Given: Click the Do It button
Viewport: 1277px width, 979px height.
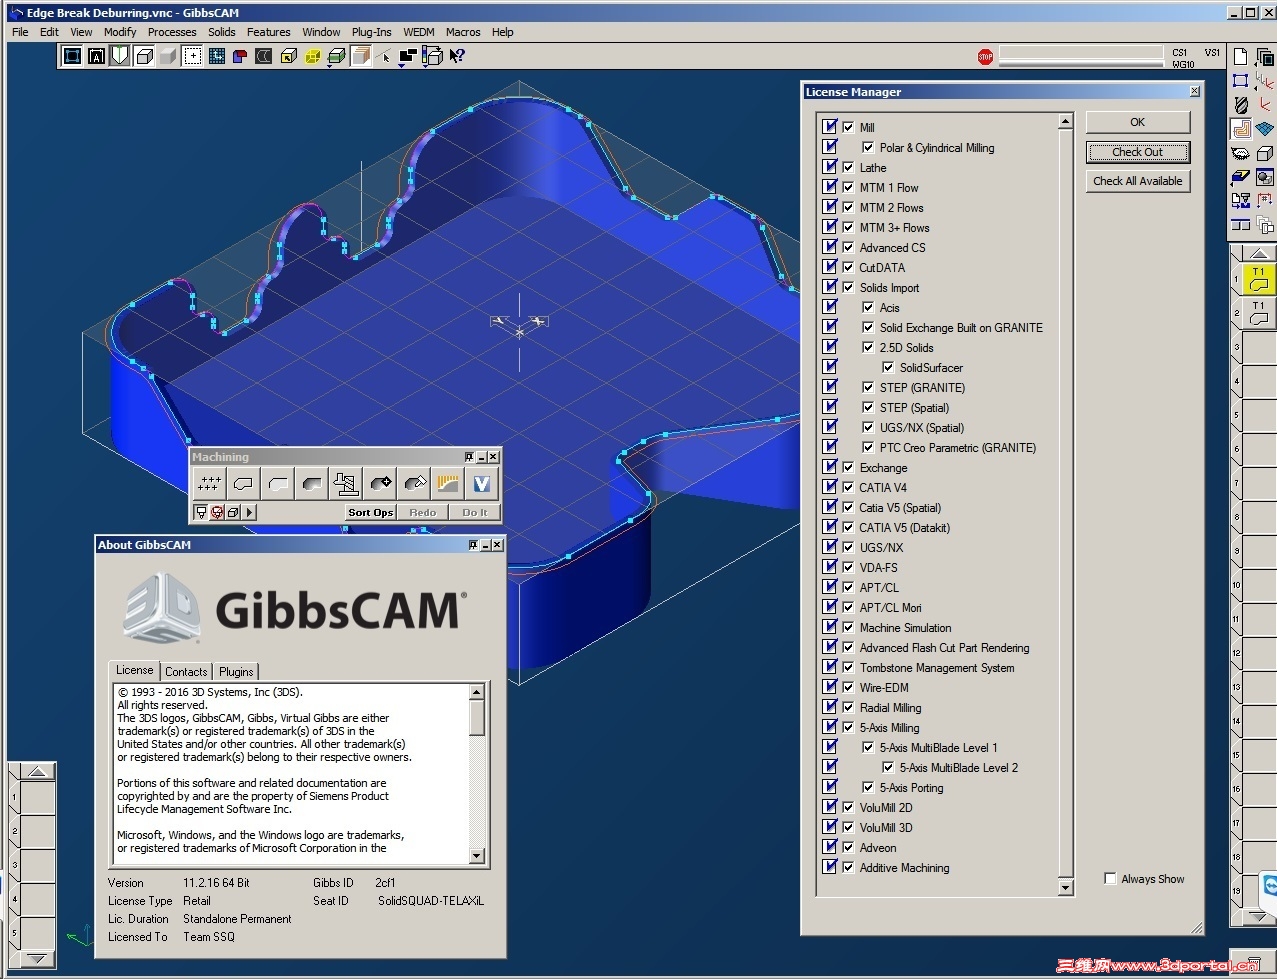Looking at the screenshot, I should click(x=475, y=512).
